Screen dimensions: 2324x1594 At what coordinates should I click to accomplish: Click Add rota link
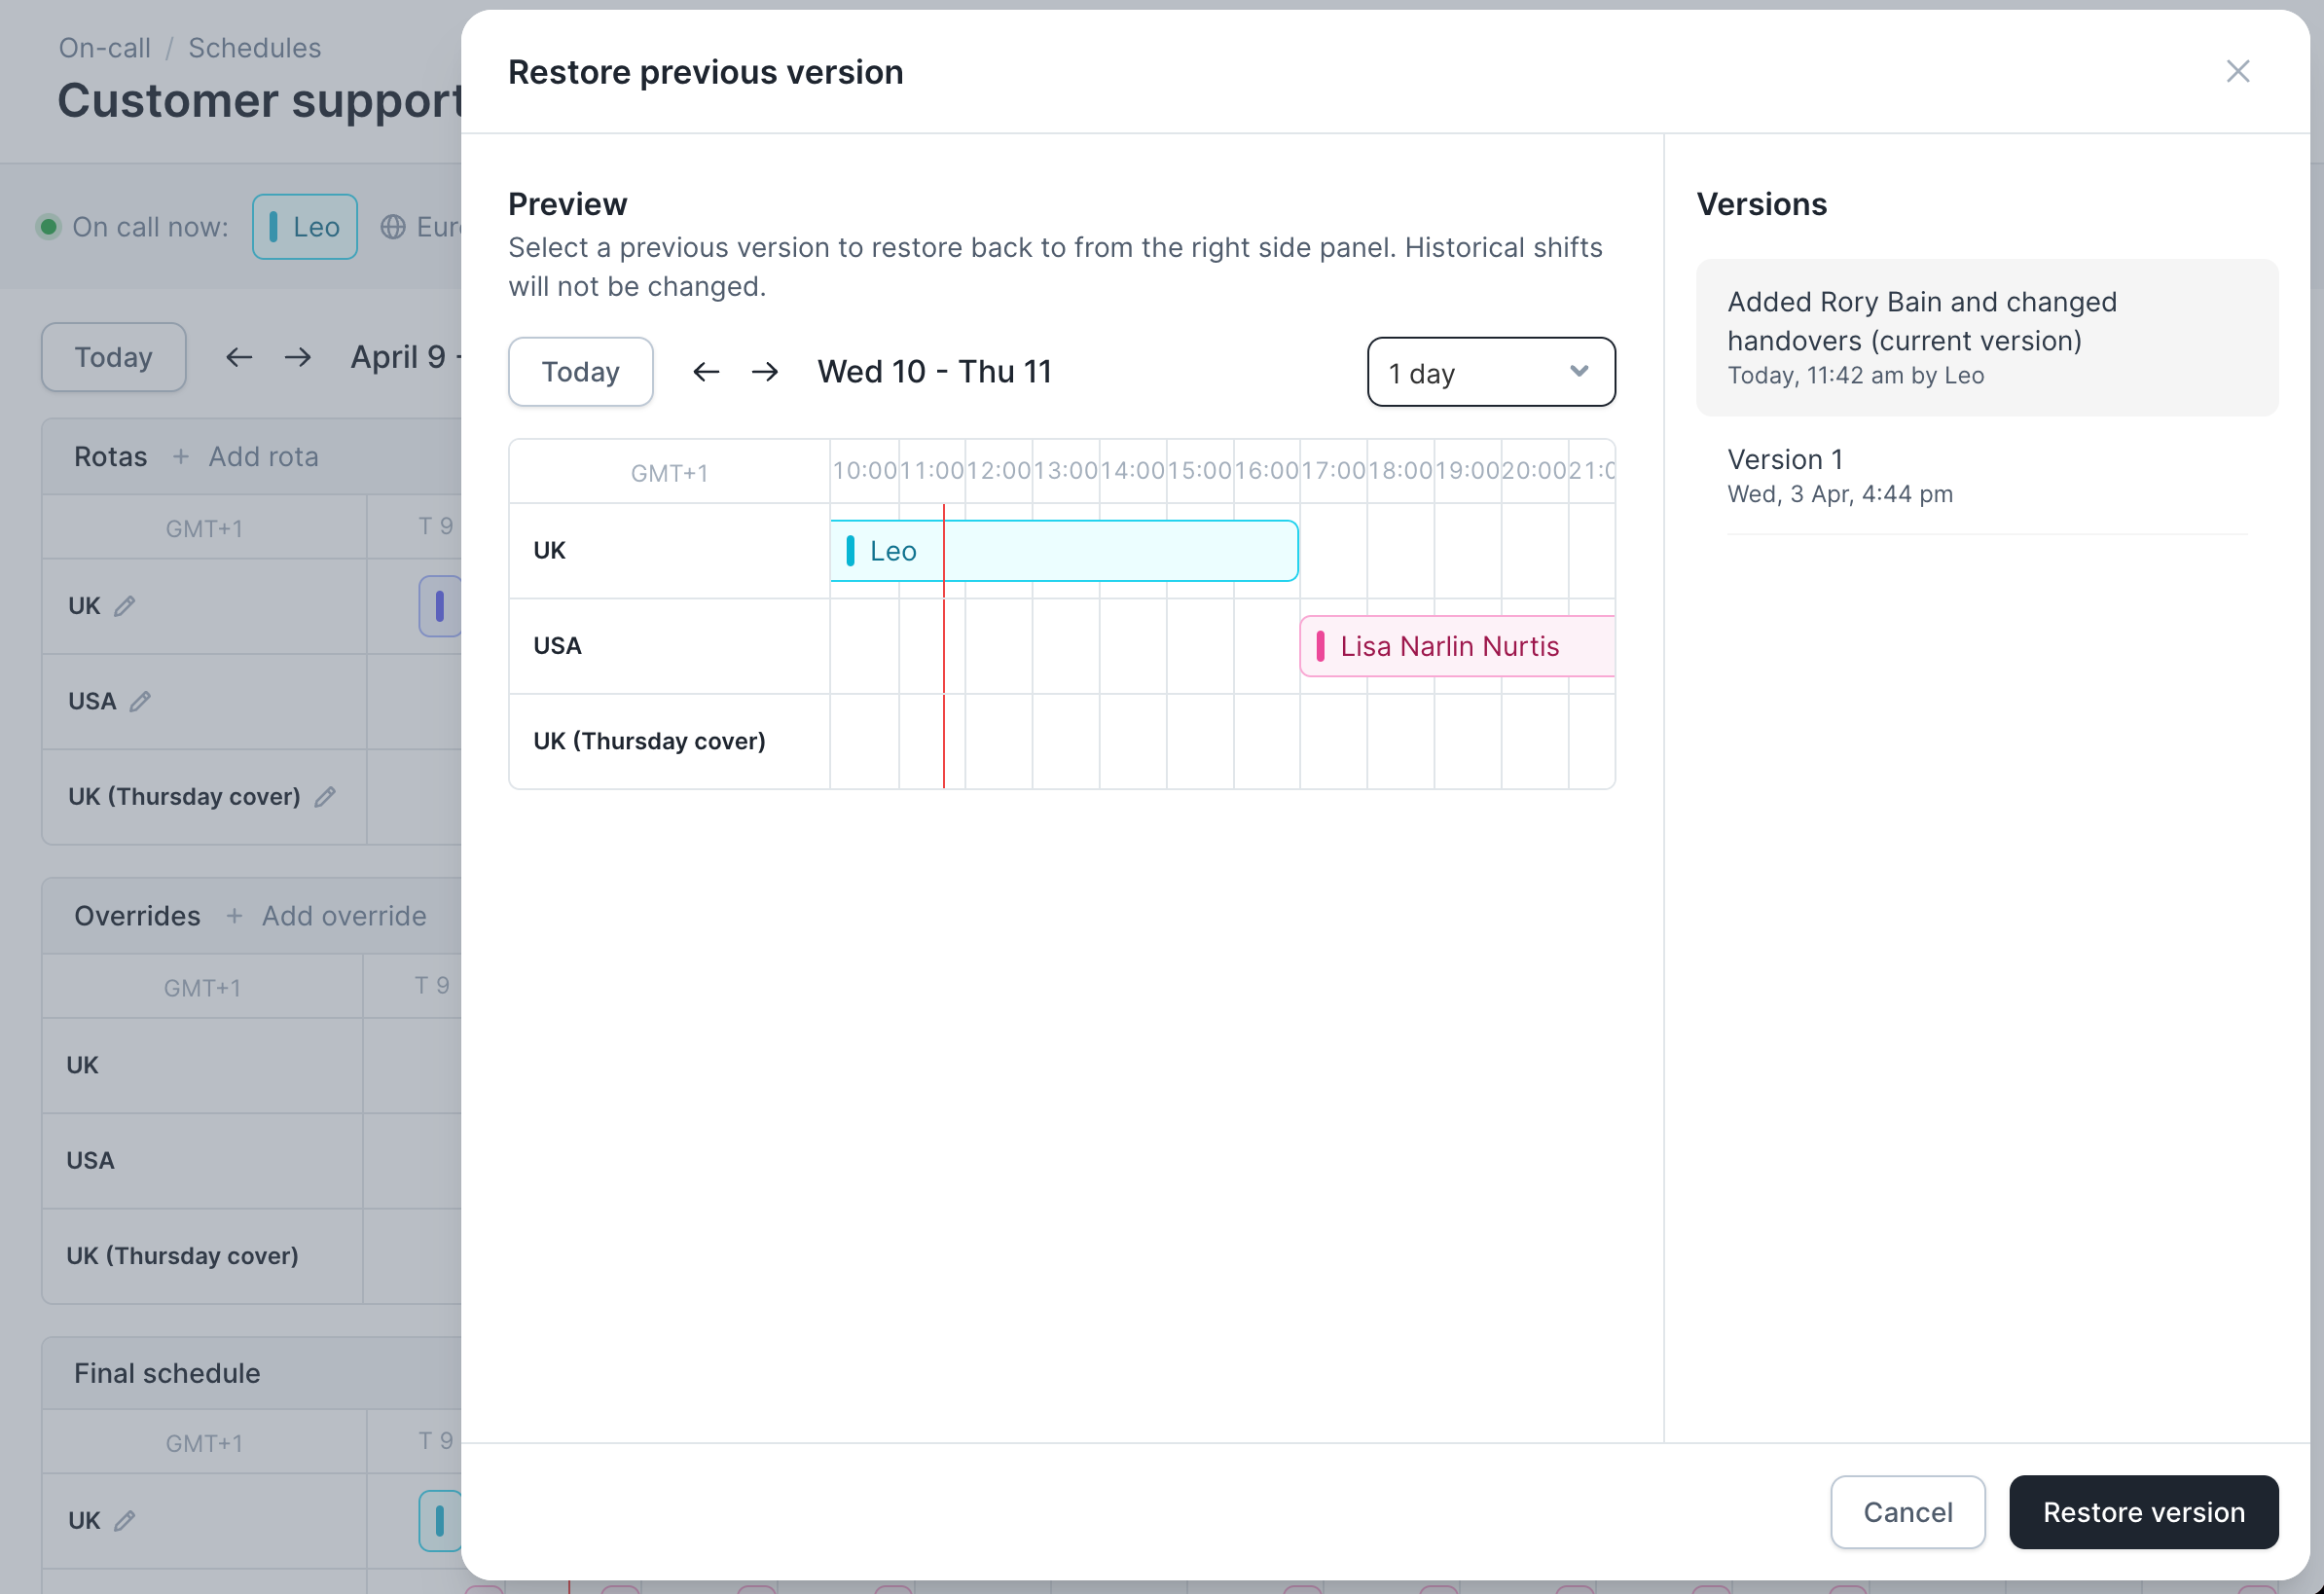[x=262, y=457]
